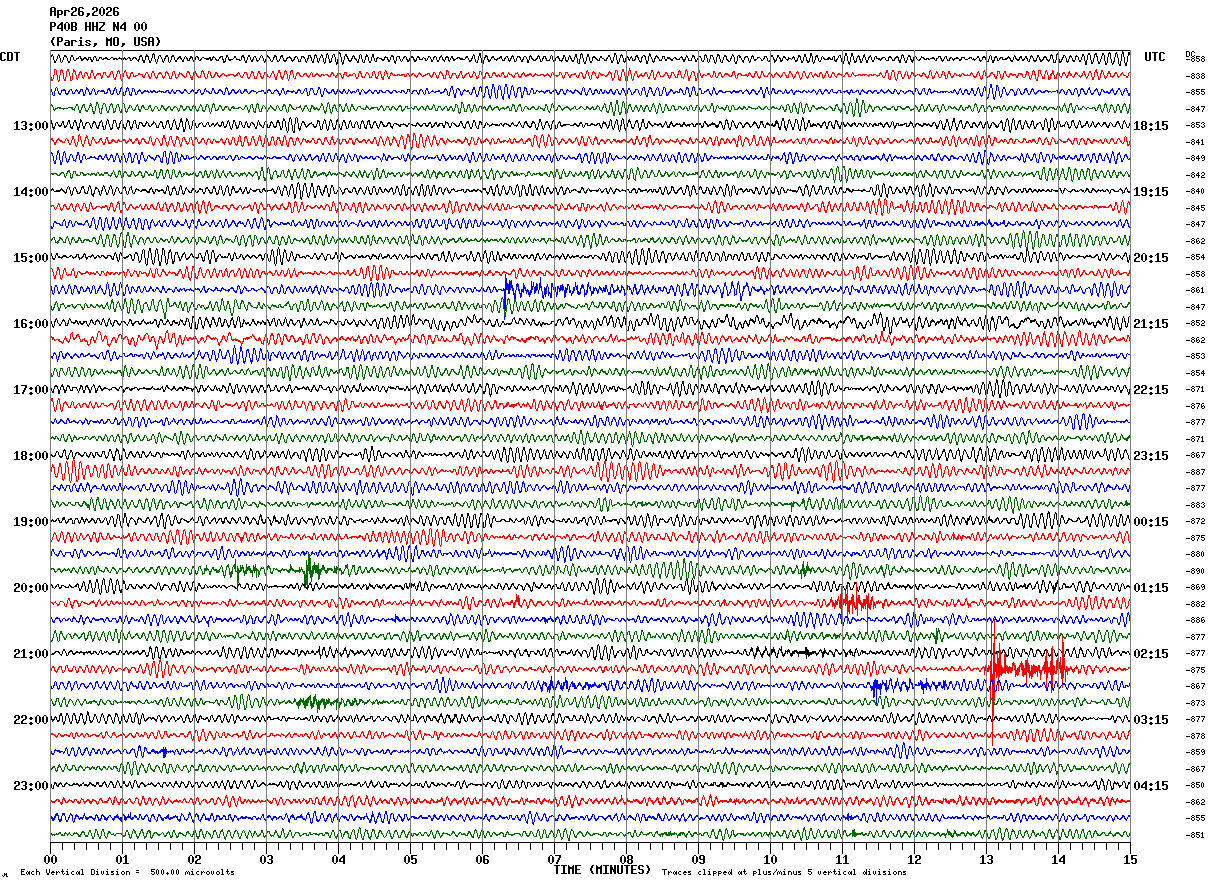Click minute 09 on the bottom time axis

[698, 859]
